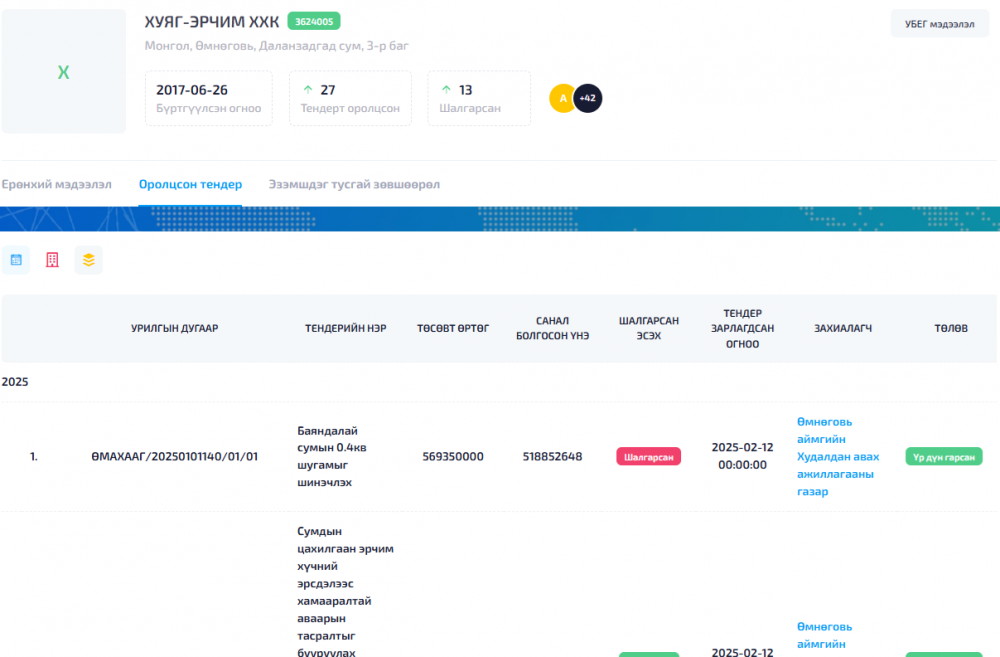
Task: Open the first Өмнөговь аймгийн Худалдан авах link
Action: pos(838,457)
